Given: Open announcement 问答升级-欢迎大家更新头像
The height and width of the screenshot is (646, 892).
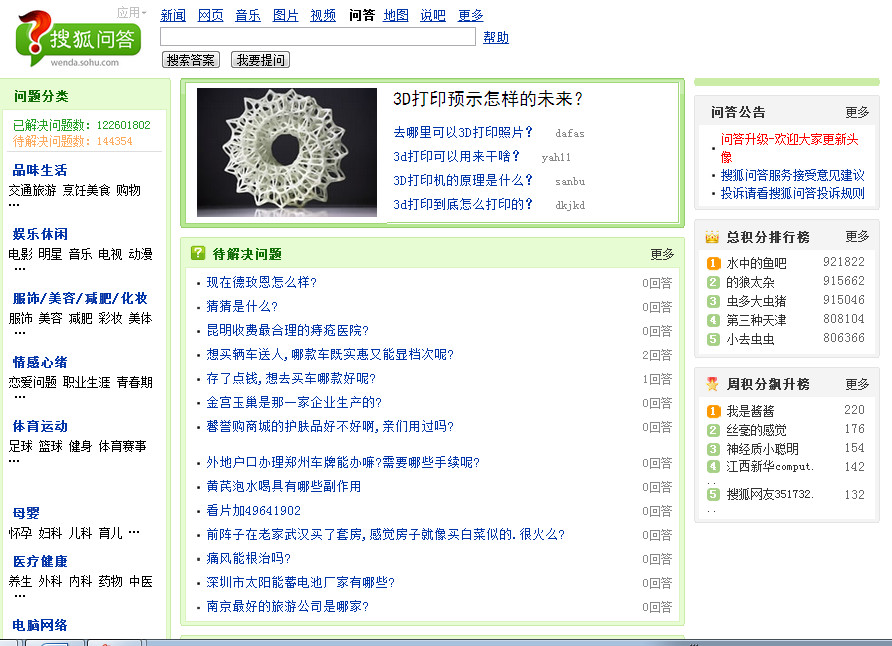Looking at the screenshot, I should [x=790, y=148].
